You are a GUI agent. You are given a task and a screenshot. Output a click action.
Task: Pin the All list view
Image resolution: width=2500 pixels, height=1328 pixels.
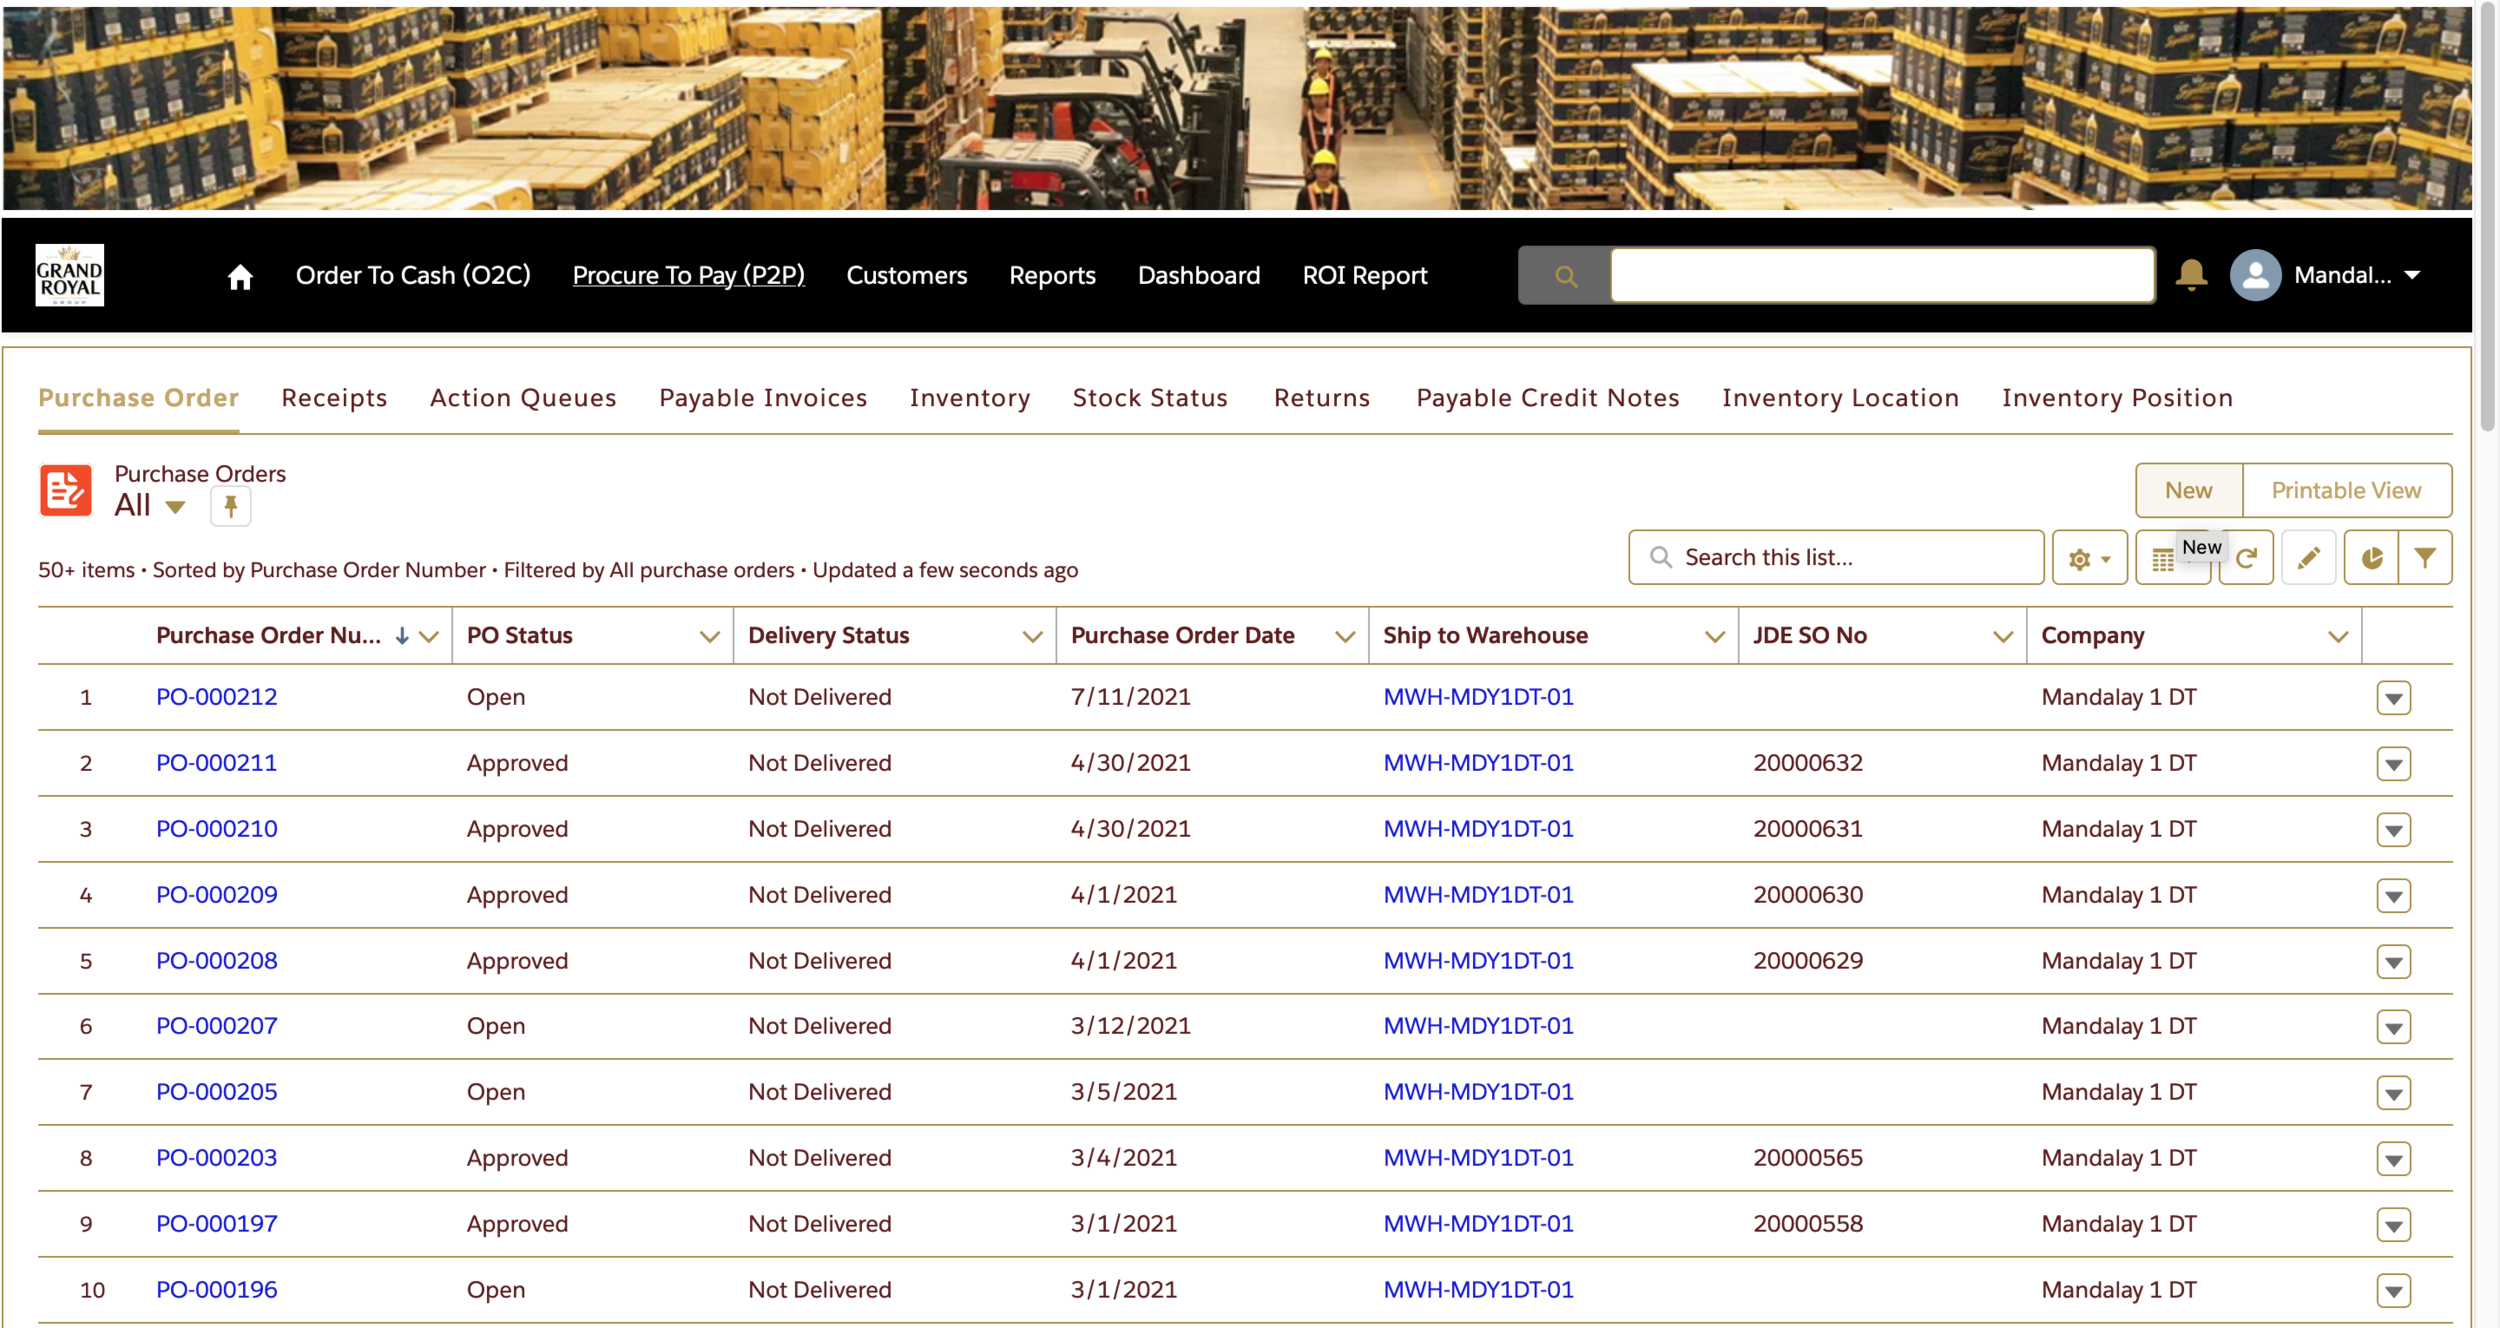point(230,506)
